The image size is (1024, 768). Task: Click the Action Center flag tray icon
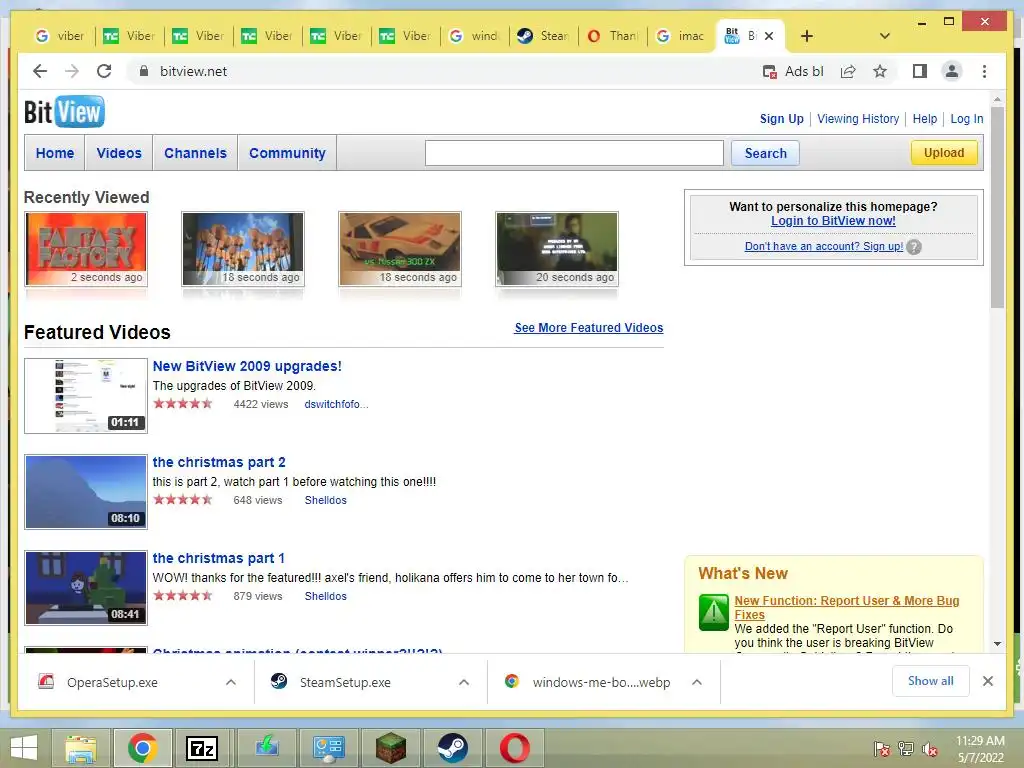(882, 749)
